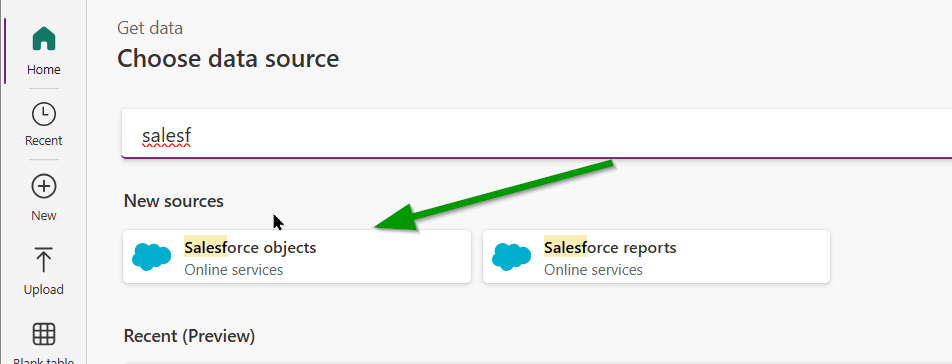
Task: Click 'Online services' under Salesforce objects
Action: 234,269
